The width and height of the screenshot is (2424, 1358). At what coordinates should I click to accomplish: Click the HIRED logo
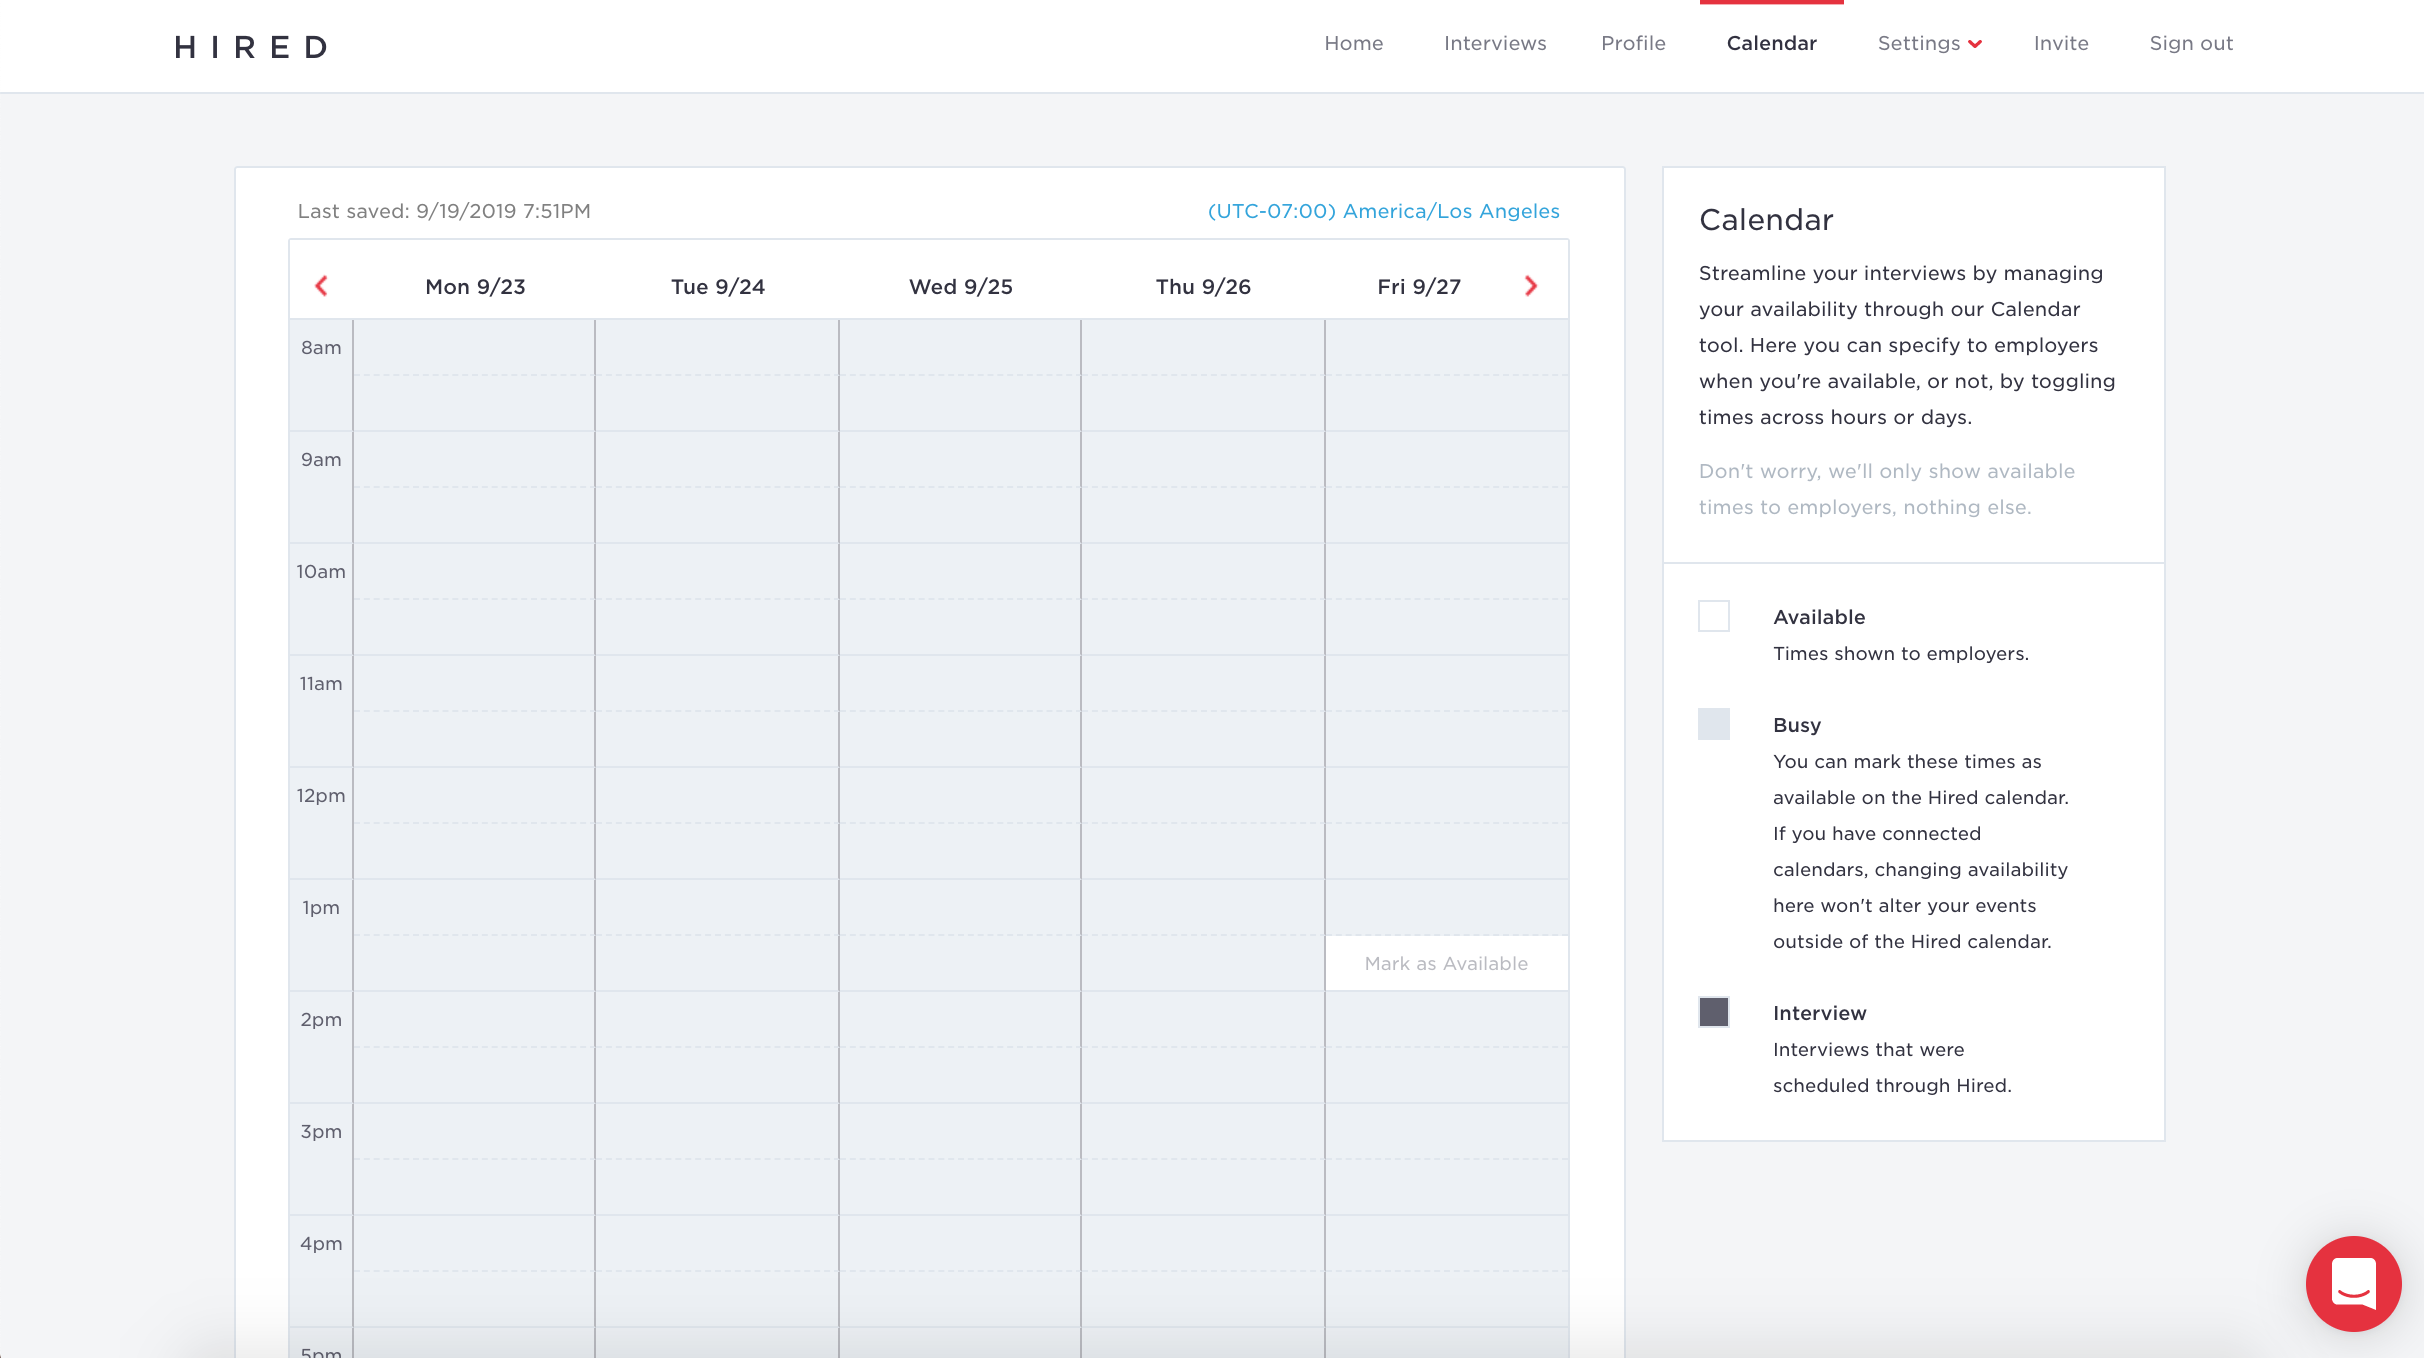point(250,45)
